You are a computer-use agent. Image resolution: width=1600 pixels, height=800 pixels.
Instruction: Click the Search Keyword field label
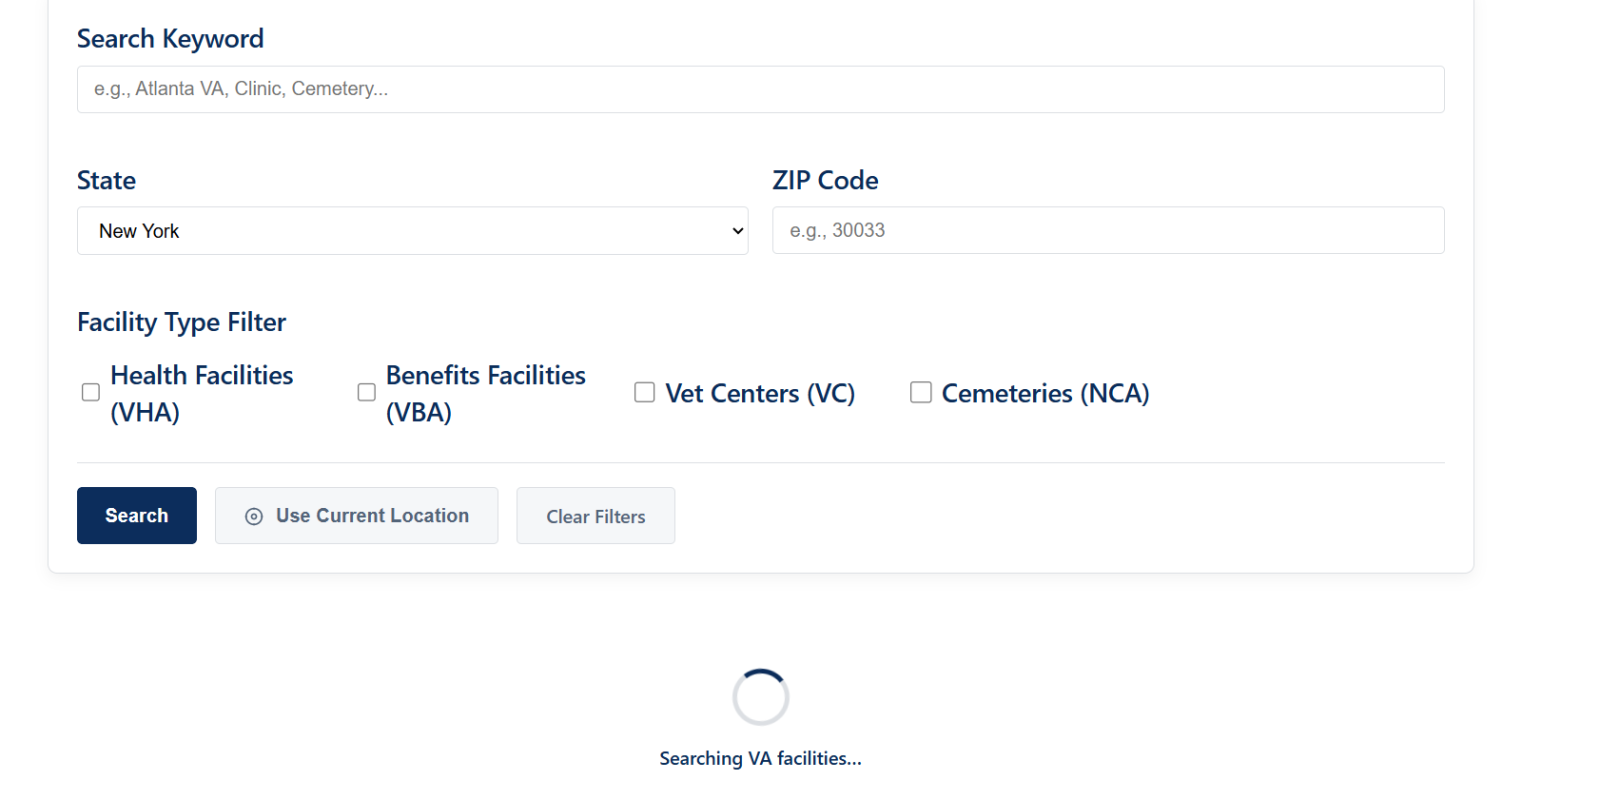pyautogui.click(x=170, y=39)
